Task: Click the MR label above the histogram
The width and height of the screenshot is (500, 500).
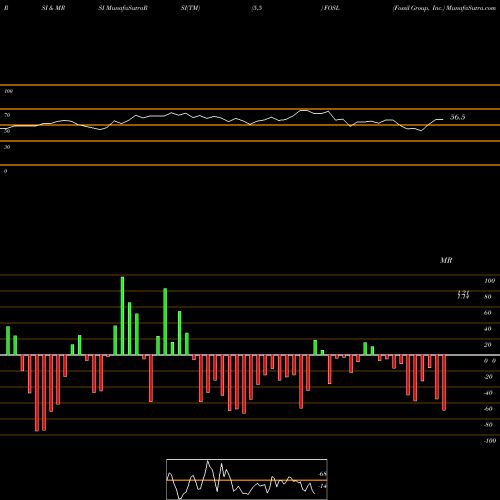Action: [446, 260]
